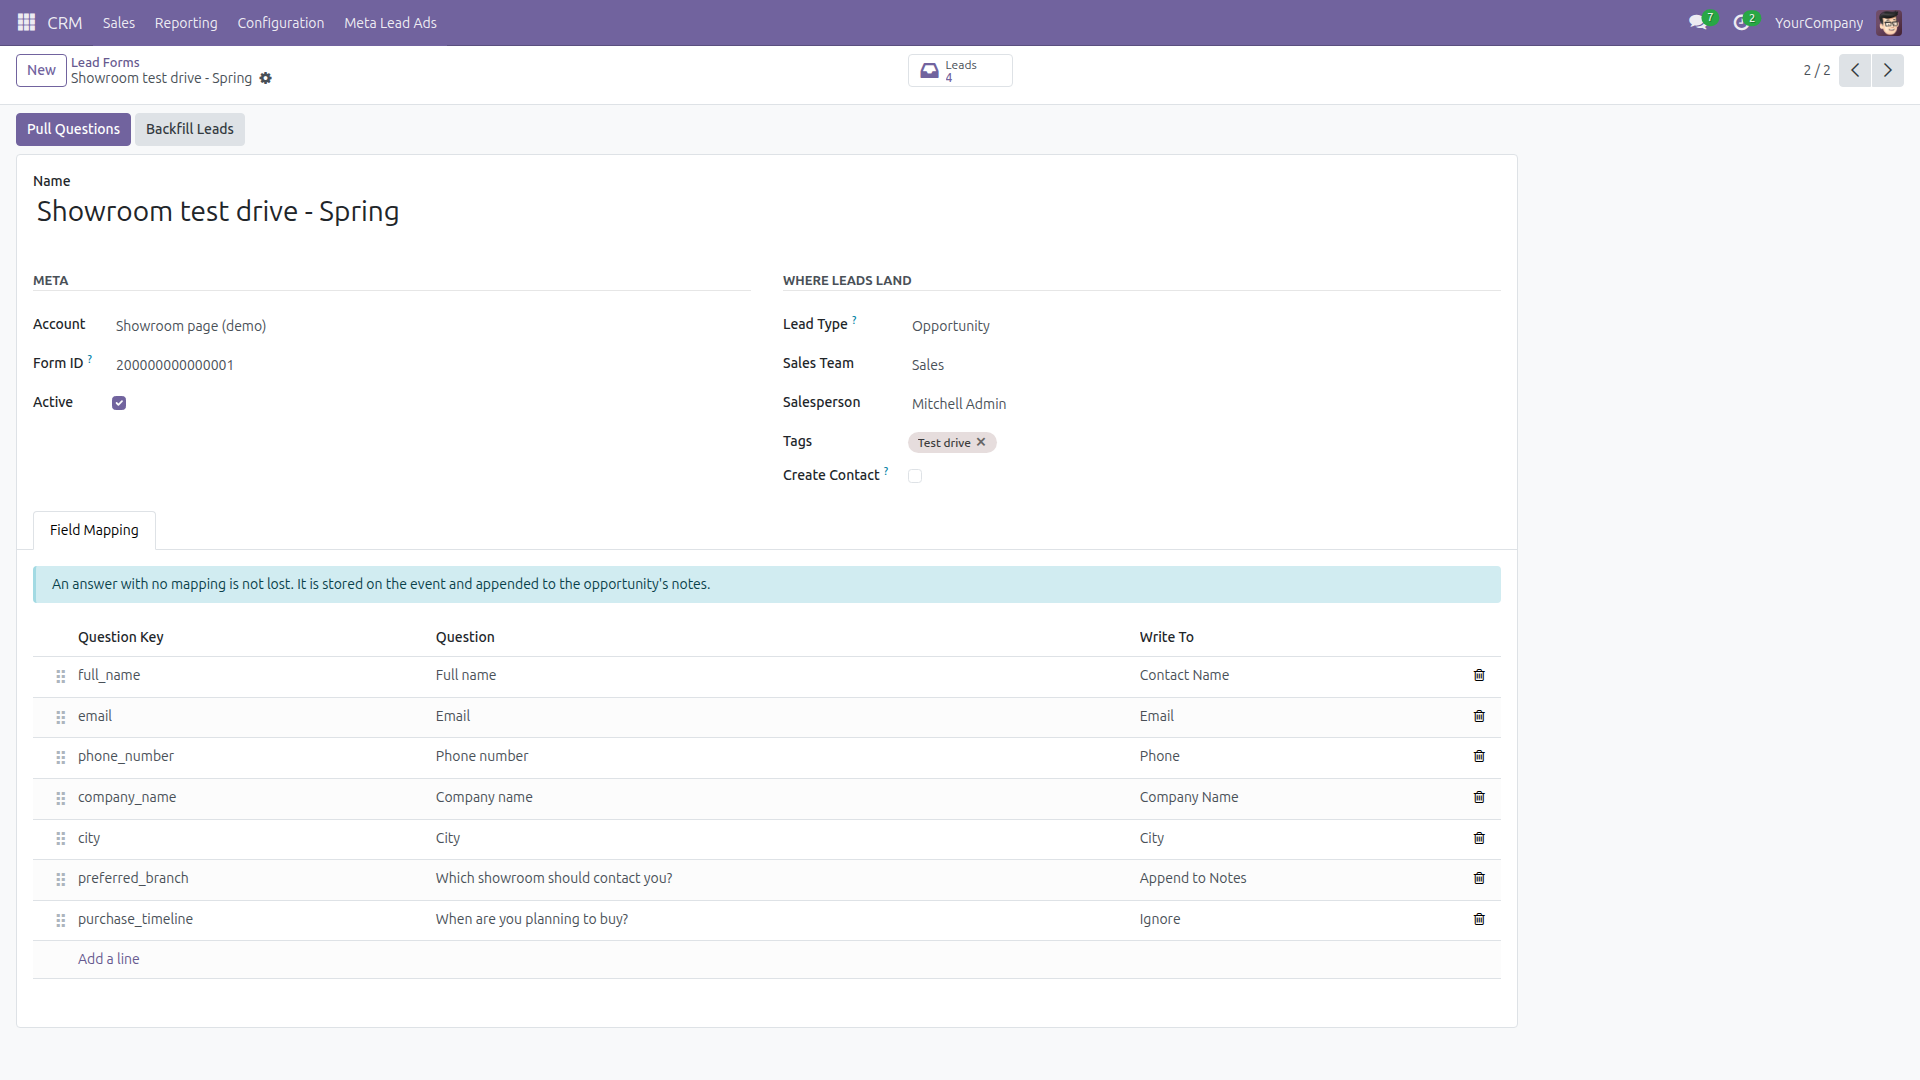Click the Question Key column header
Screen dimensions: 1920x1080
tap(121, 637)
